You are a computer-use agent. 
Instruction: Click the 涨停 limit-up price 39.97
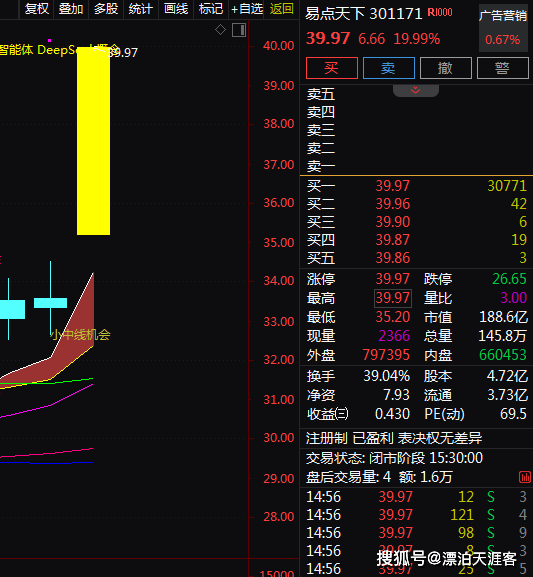pyautogui.click(x=392, y=279)
